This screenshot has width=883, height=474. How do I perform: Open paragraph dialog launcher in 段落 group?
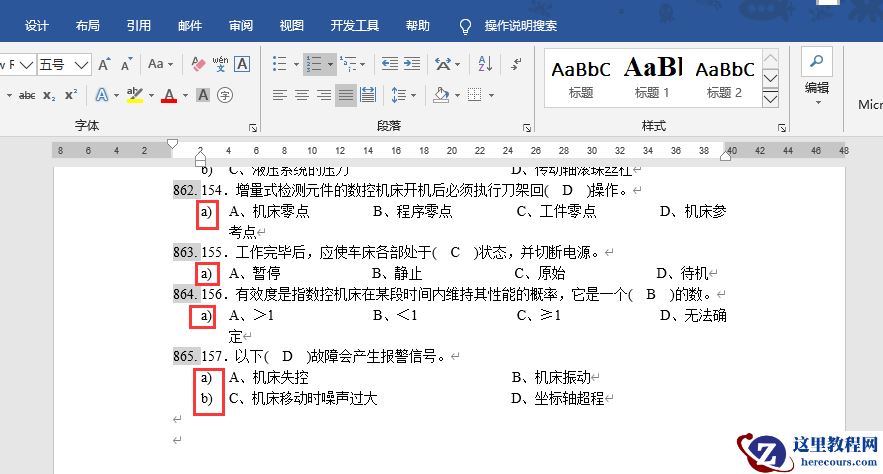tap(527, 128)
